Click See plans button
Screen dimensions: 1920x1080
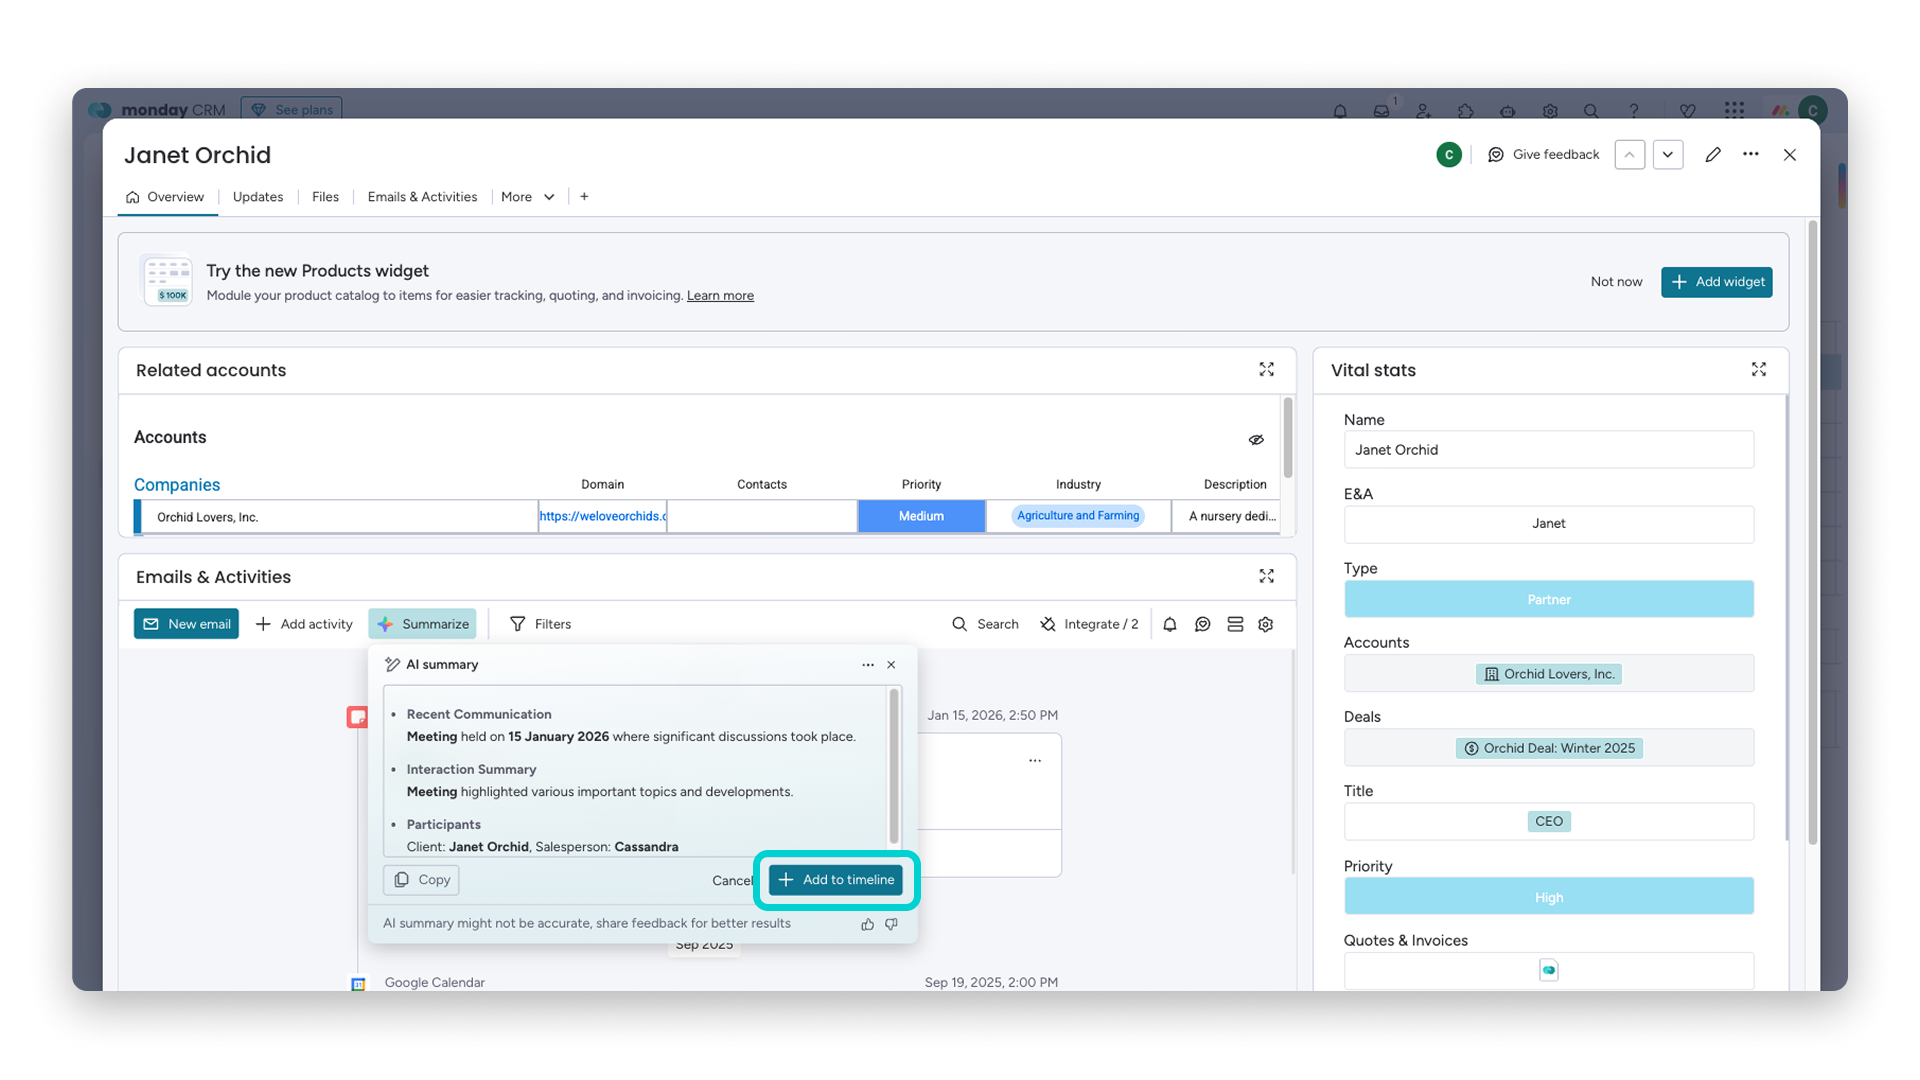(x=292, y=110)
